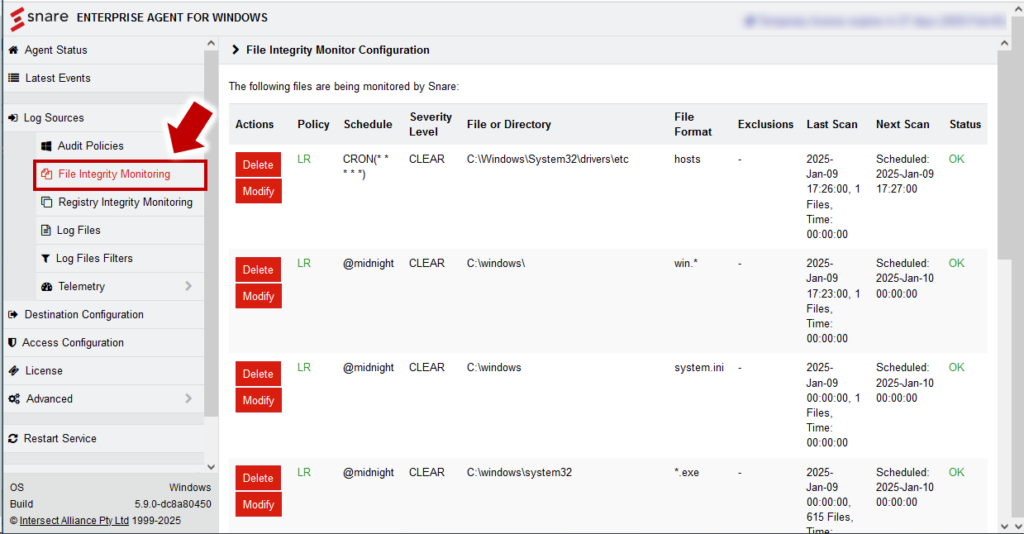Click the Restart Service refresh icon

(13, 439)
